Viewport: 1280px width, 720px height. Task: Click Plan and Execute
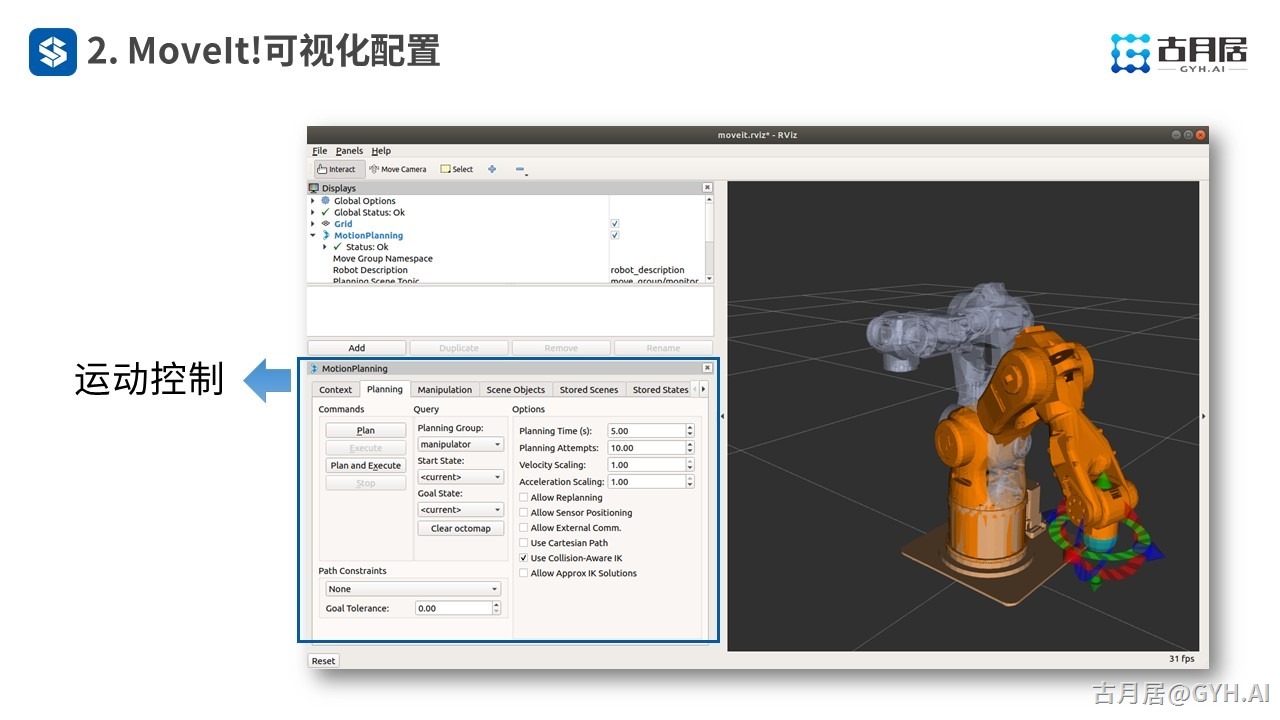[x=366, y=465]
